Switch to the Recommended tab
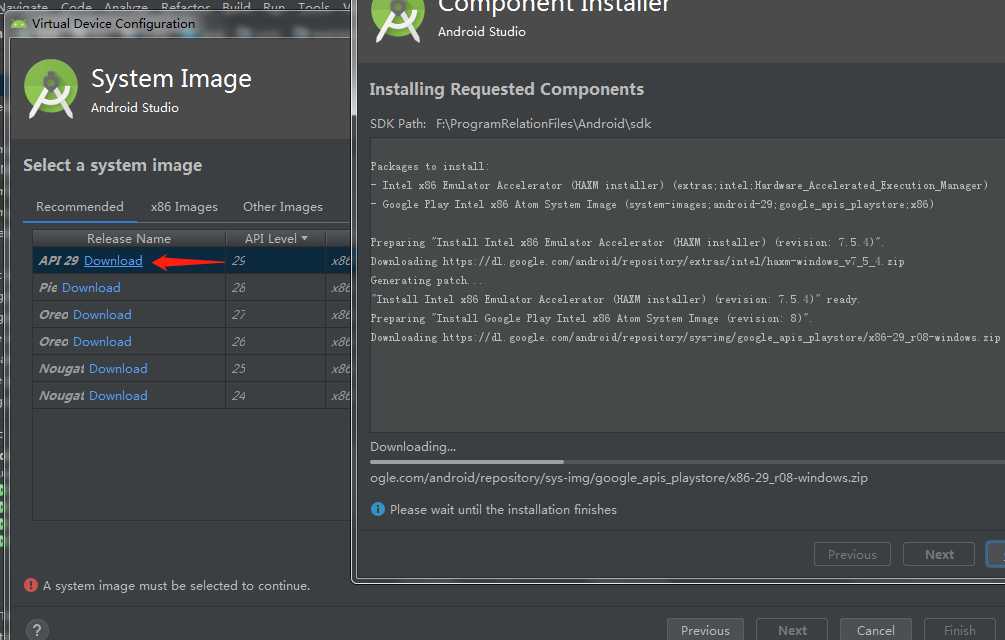 (x=79, y=206)
